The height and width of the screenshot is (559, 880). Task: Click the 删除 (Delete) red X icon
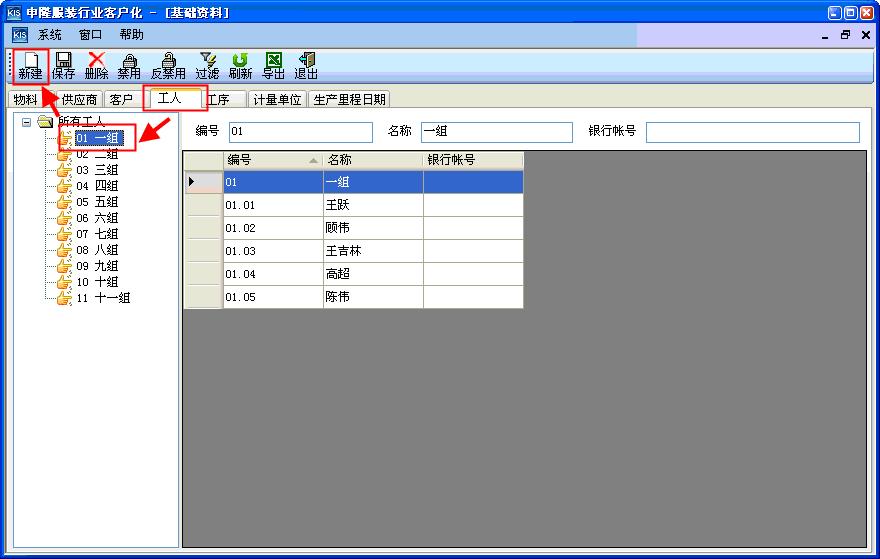[x=96, y=65]
